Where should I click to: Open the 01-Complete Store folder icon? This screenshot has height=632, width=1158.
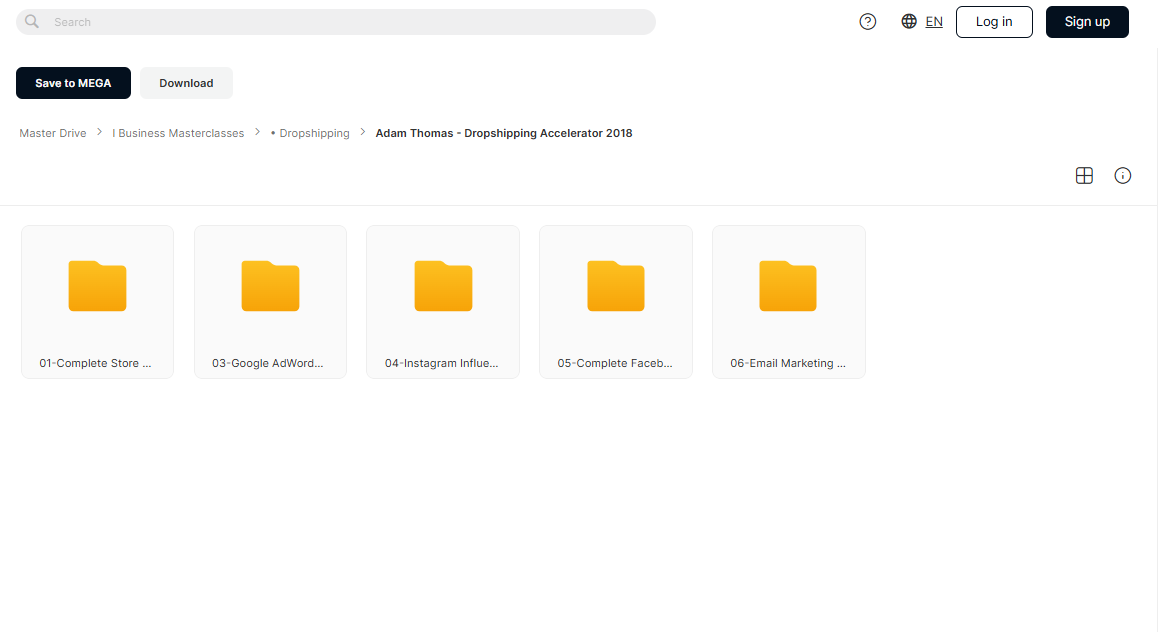pyautogui.click(x=97, y=286)
